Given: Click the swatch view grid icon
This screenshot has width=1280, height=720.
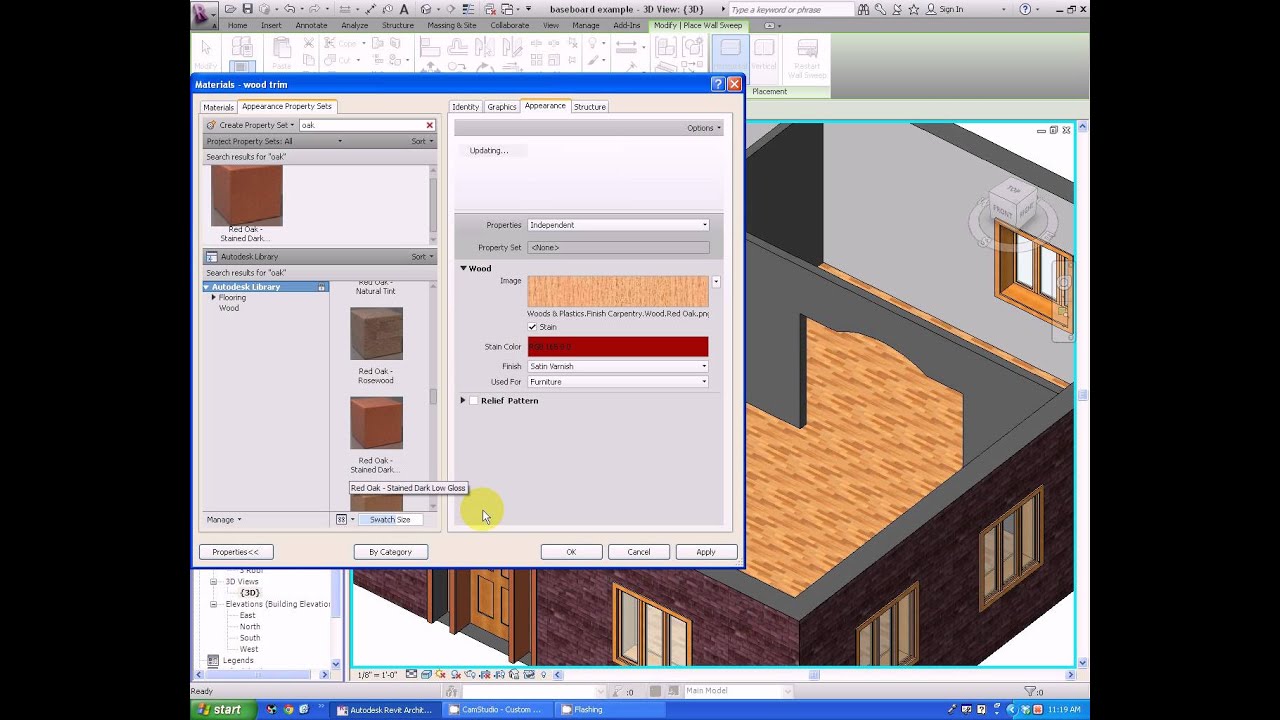Looking at the screenshot, I should coord(341,520).
